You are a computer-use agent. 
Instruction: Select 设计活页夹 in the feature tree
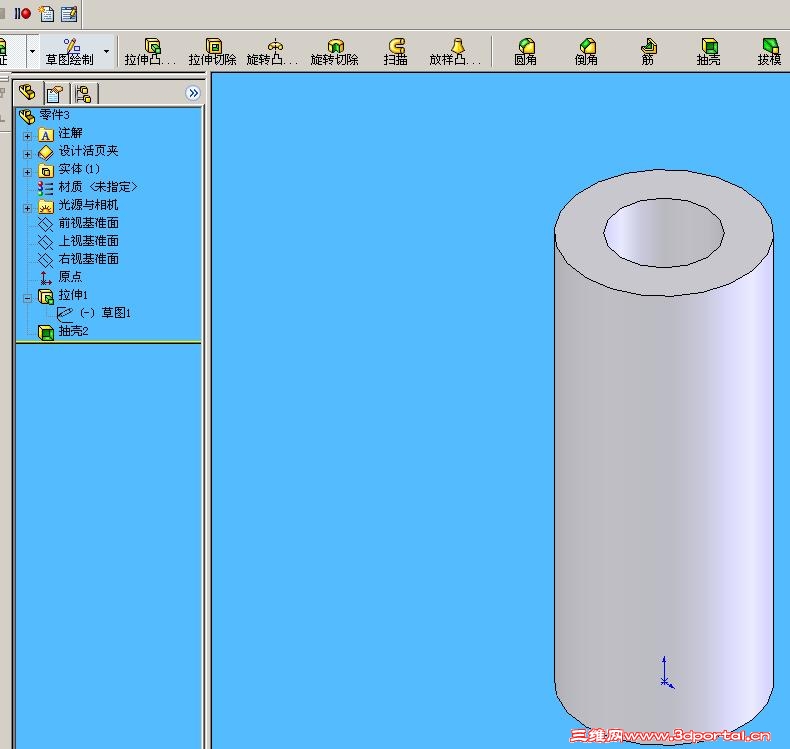point(89,151)
